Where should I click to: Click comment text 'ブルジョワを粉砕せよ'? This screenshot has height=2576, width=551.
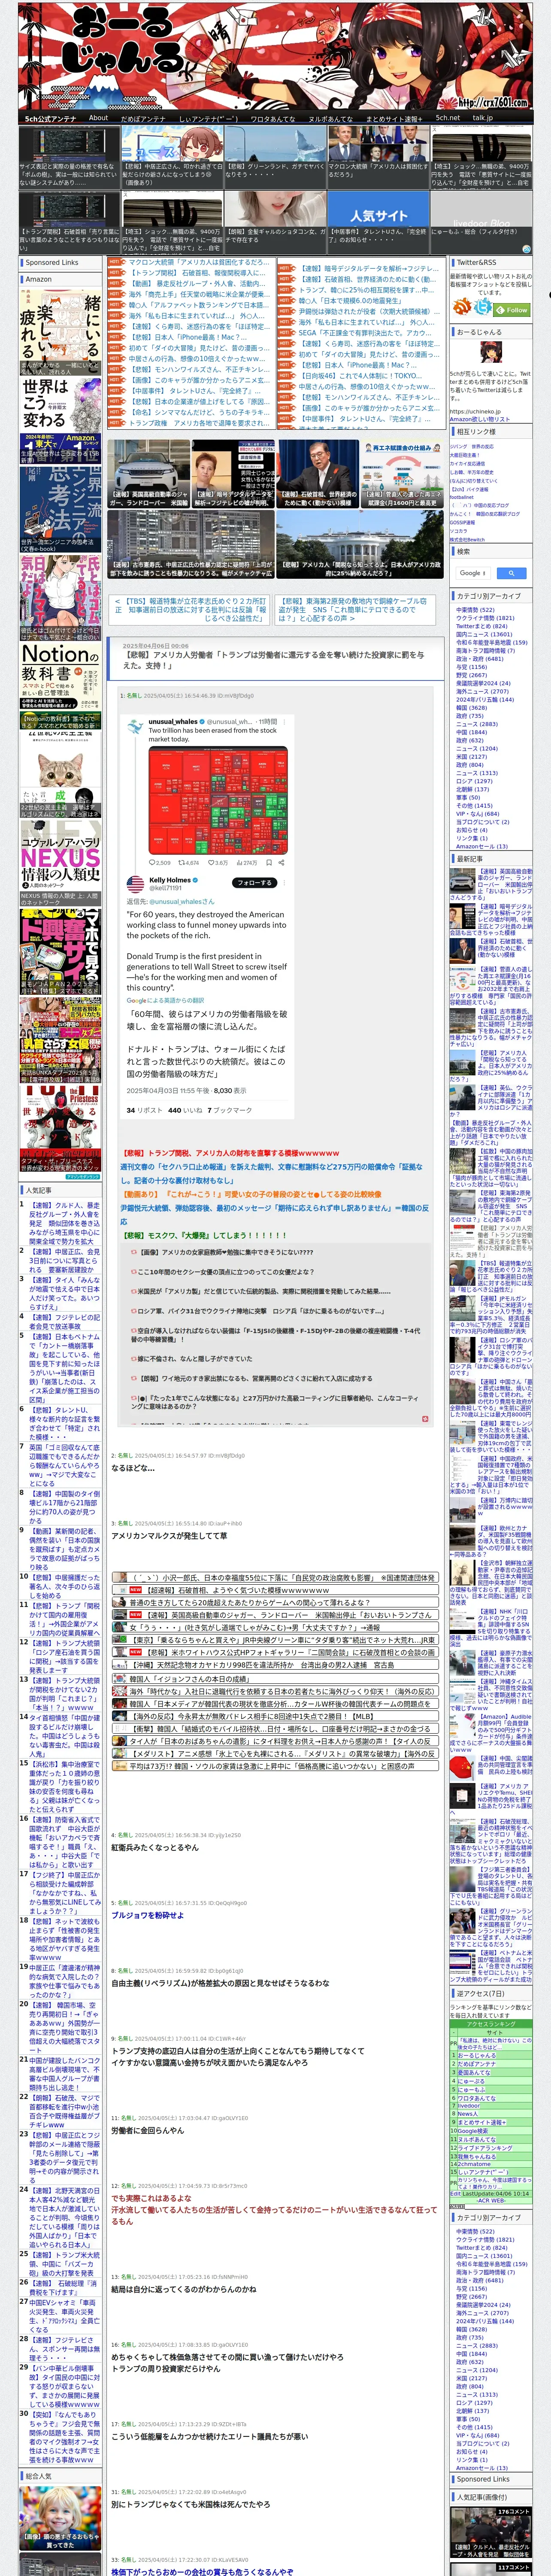coord(147,1915)
